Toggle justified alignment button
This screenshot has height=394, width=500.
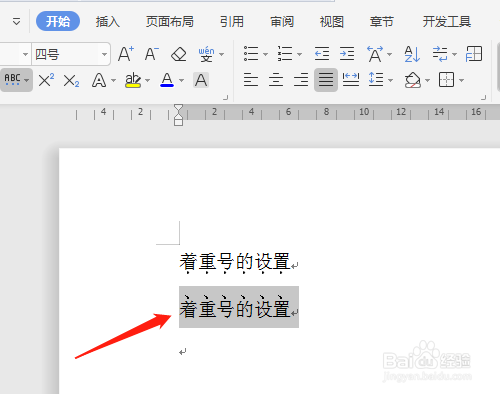pos(326,80)
